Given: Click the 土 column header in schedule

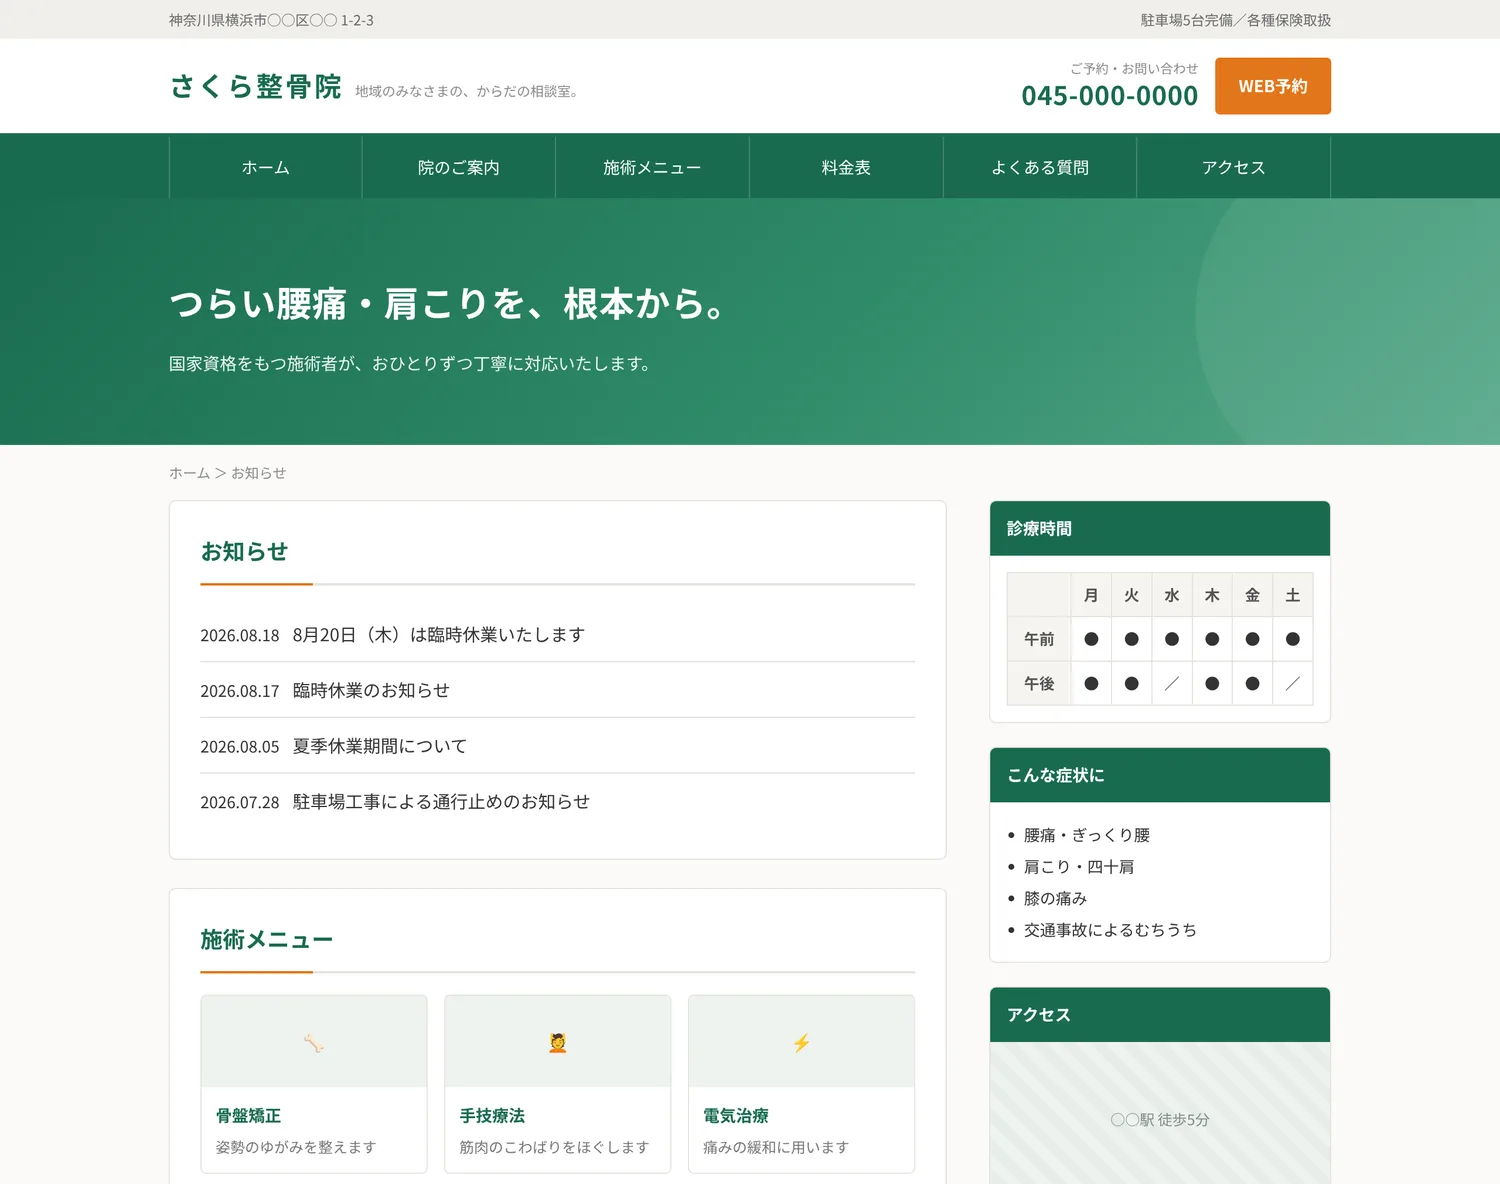Looking at the screenshot, I should pos(1293,596).
